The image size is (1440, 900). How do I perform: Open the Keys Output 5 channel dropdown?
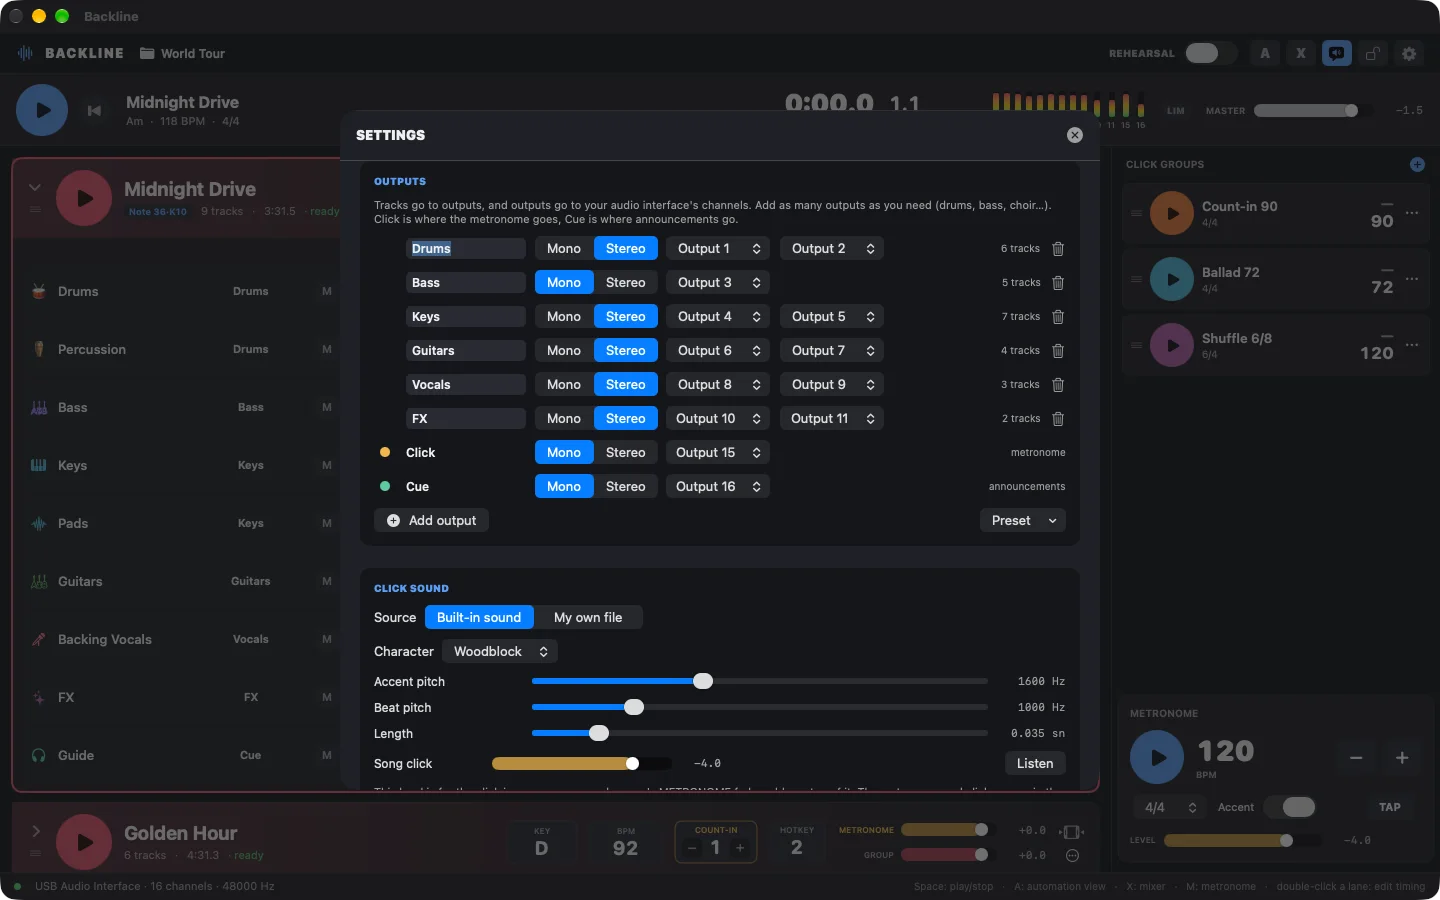(x=832, y=317)
